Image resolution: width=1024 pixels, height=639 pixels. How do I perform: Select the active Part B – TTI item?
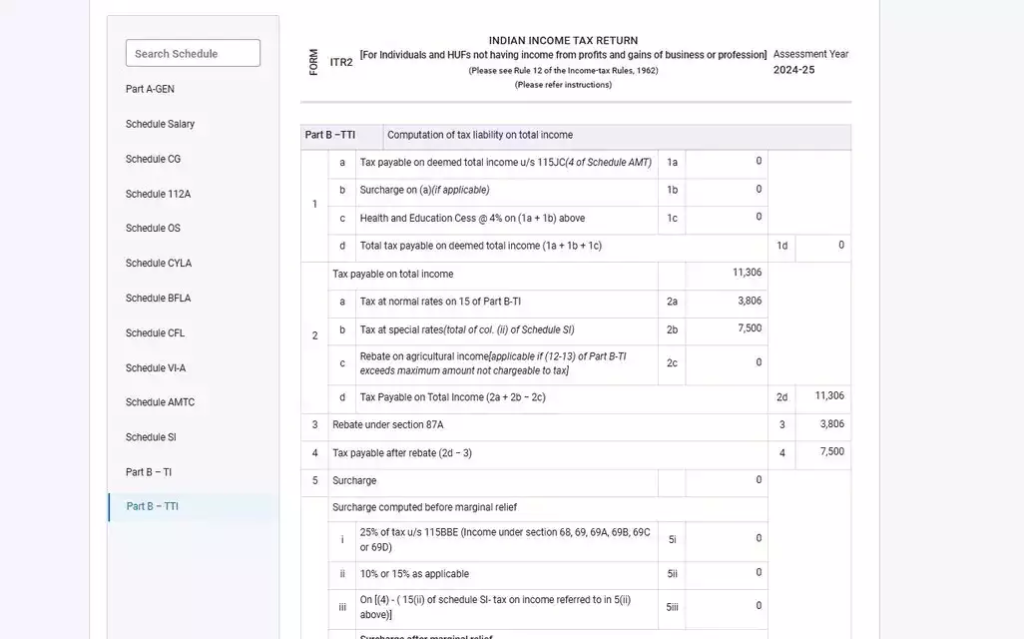pos(152,507)
